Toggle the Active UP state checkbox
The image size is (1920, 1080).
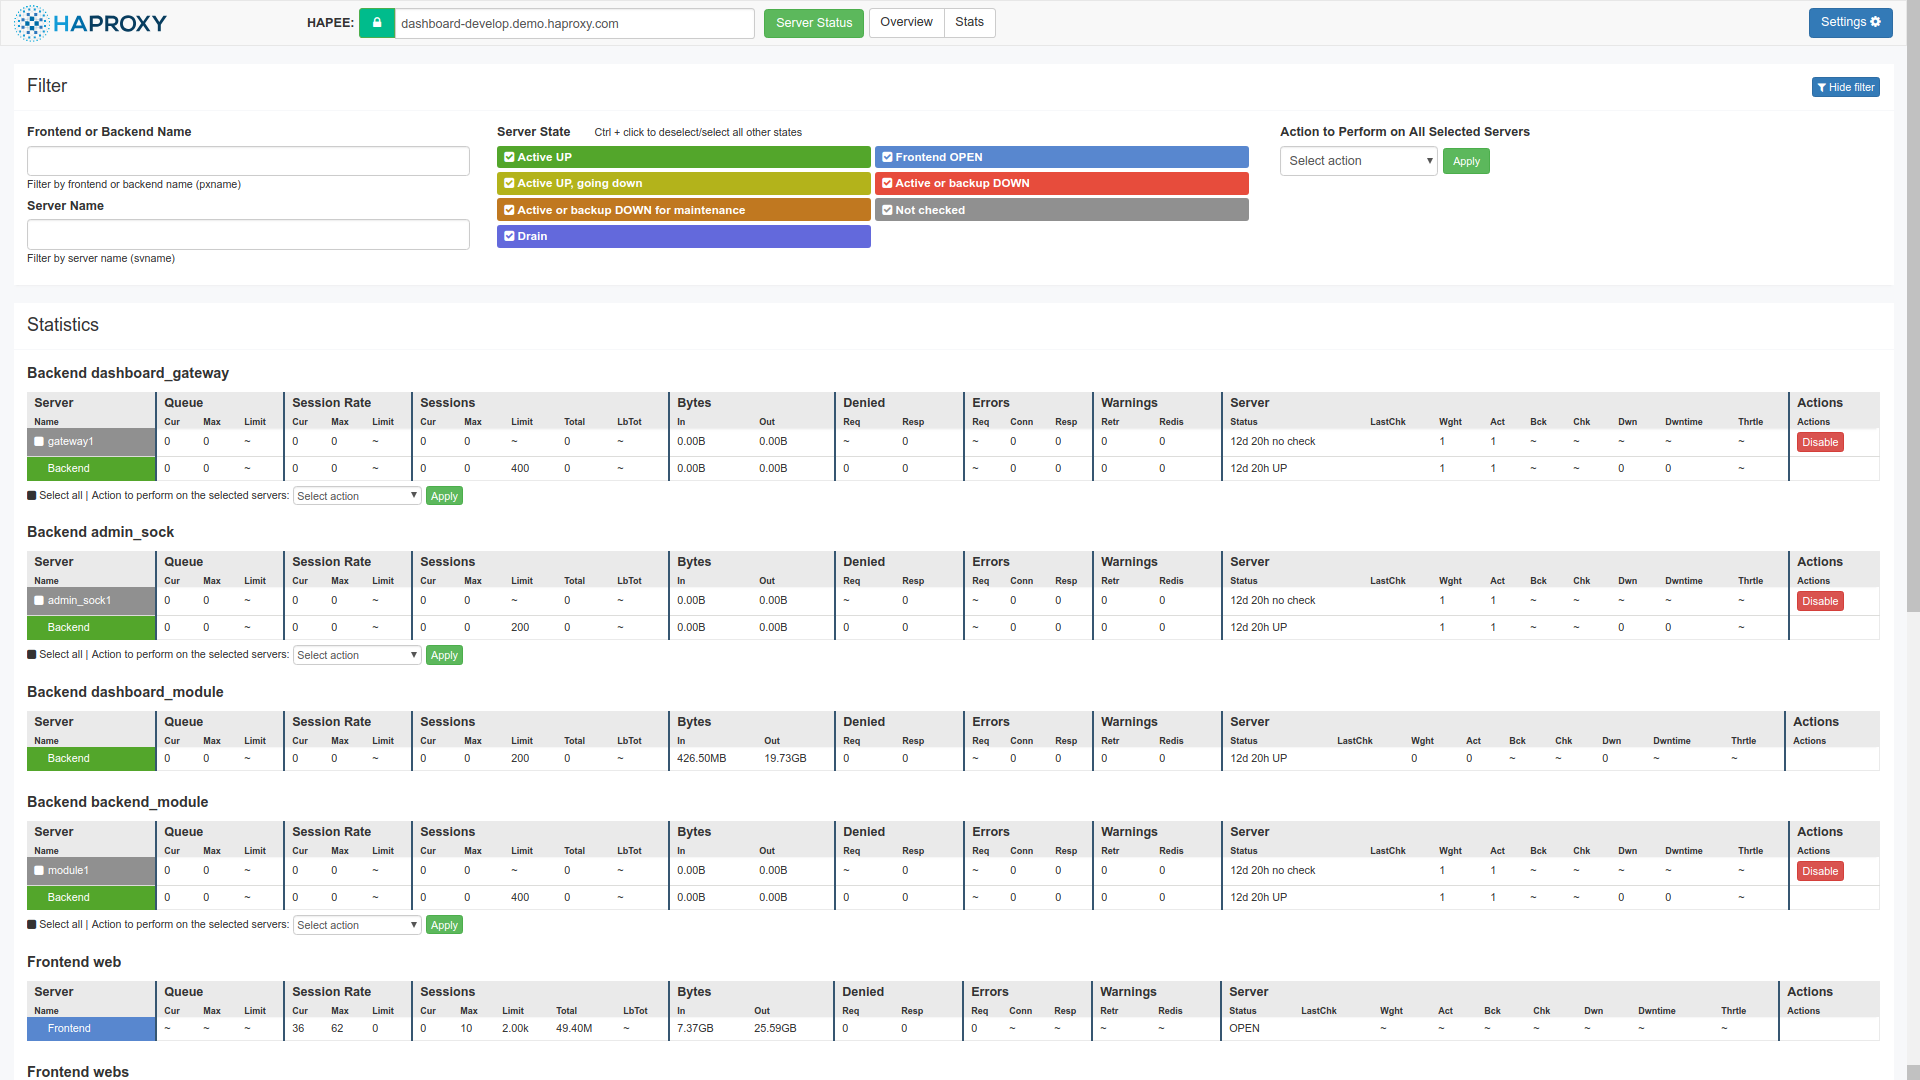coord(509,157)
